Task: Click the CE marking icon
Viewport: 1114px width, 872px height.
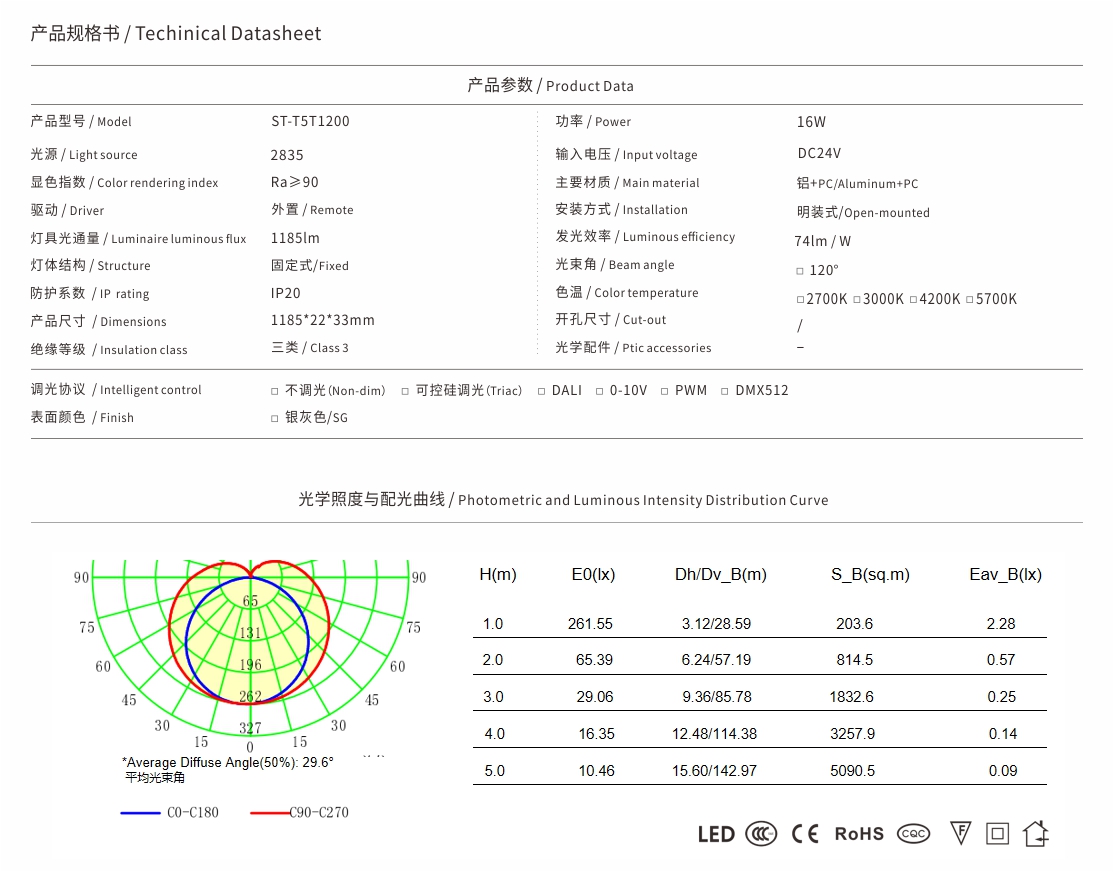Action: pos(807,833)
